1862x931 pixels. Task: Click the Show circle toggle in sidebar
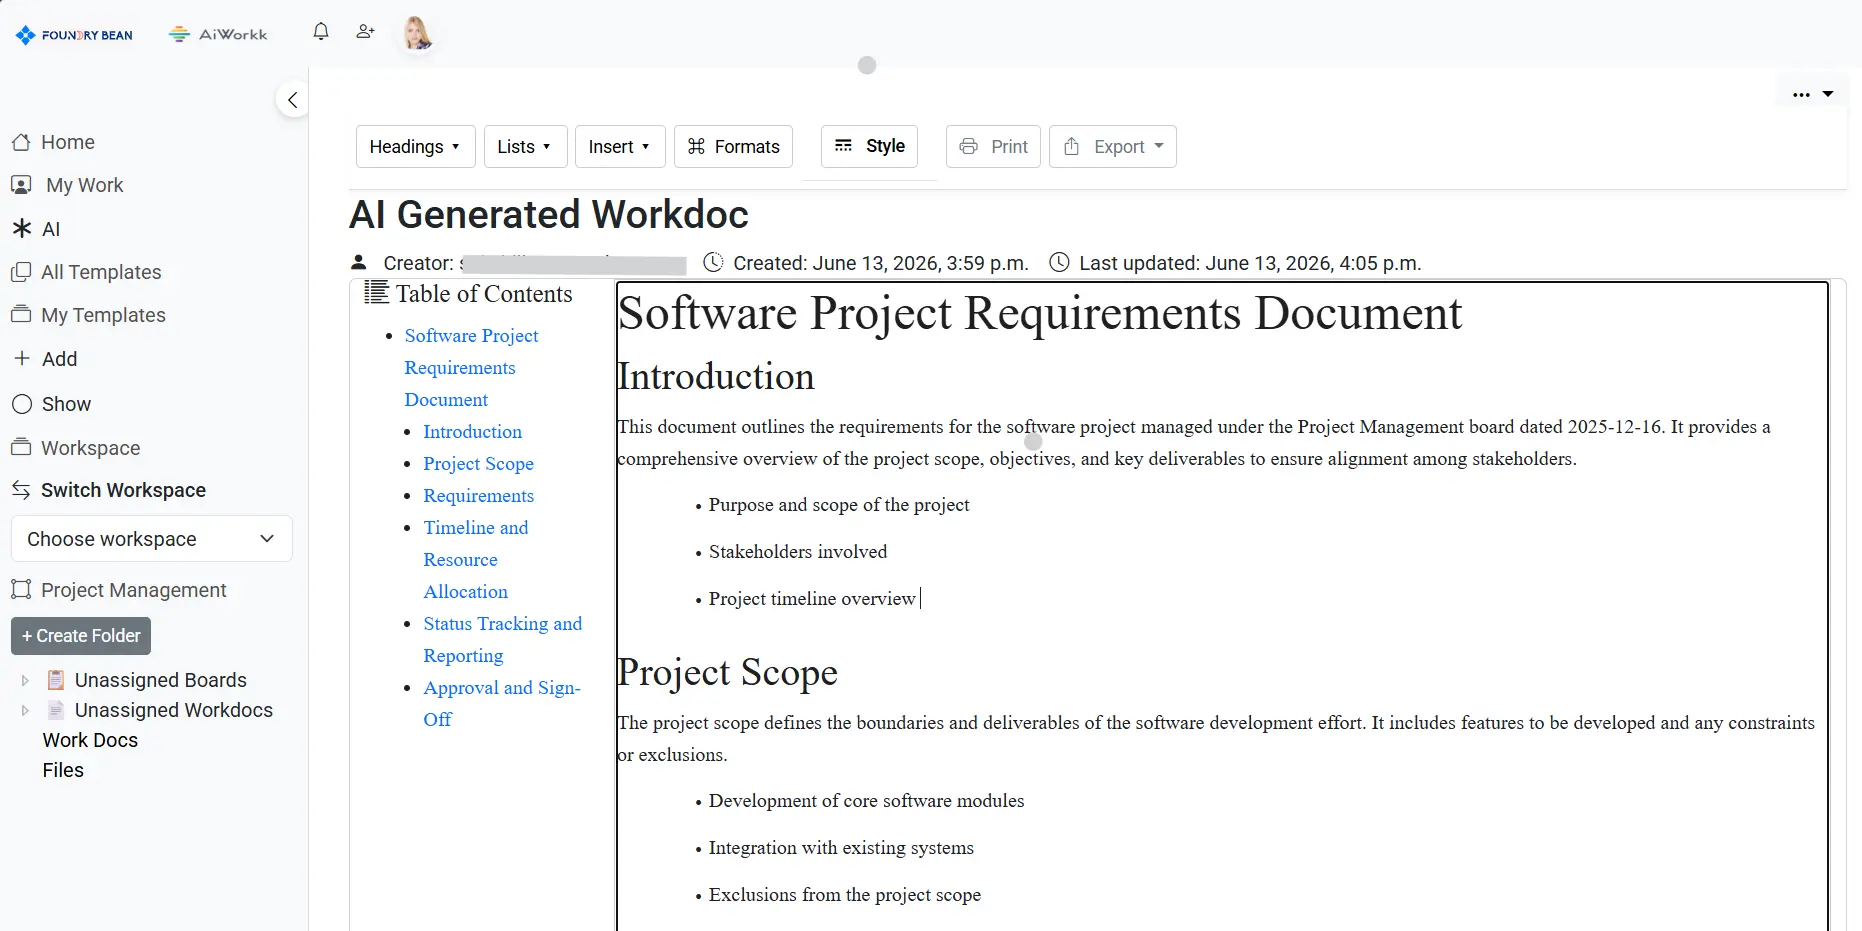[x=22, y=404]
